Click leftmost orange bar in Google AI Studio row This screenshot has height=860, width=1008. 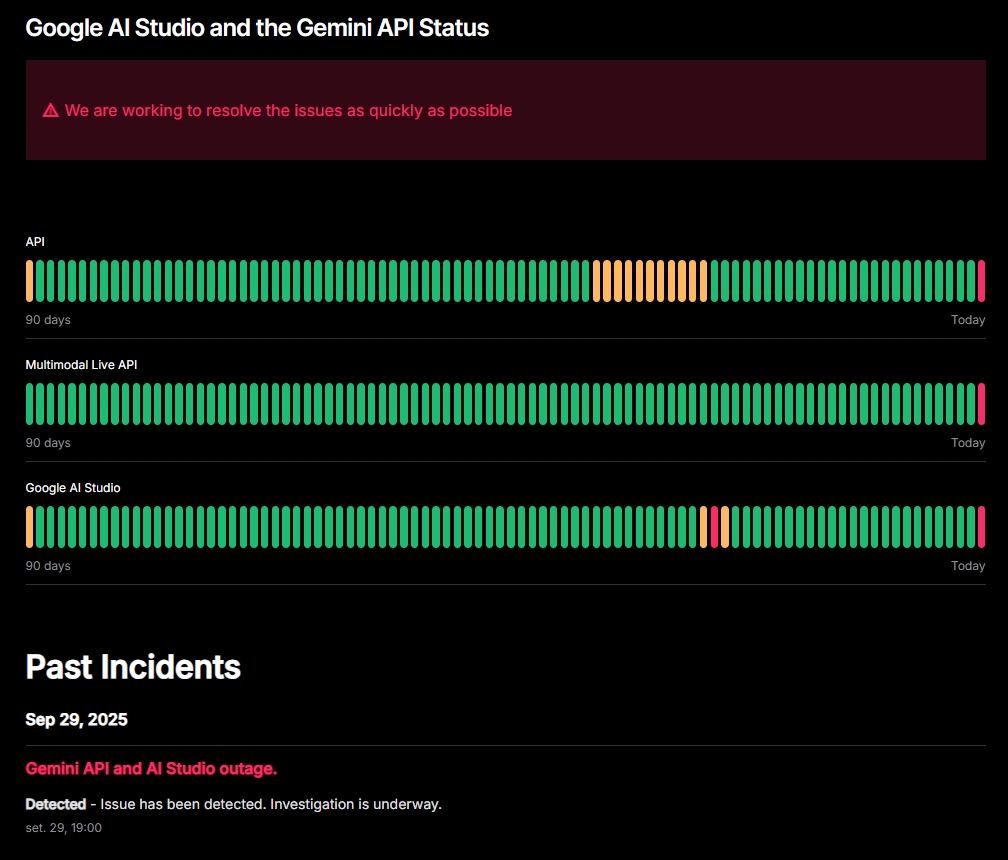click(x=29, y=527)
